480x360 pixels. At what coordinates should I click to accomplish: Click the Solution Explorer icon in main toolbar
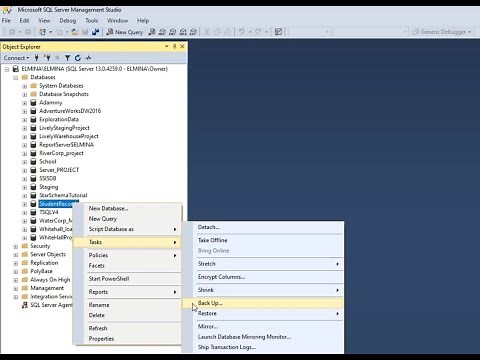(278, 32)
